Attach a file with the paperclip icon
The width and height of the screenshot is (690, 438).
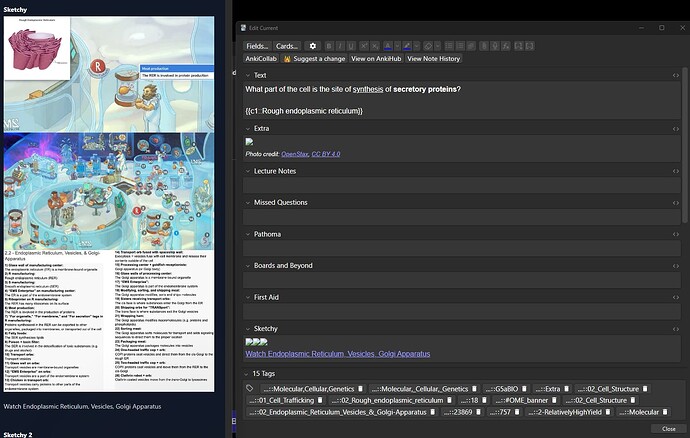click(x=484, y=46)
